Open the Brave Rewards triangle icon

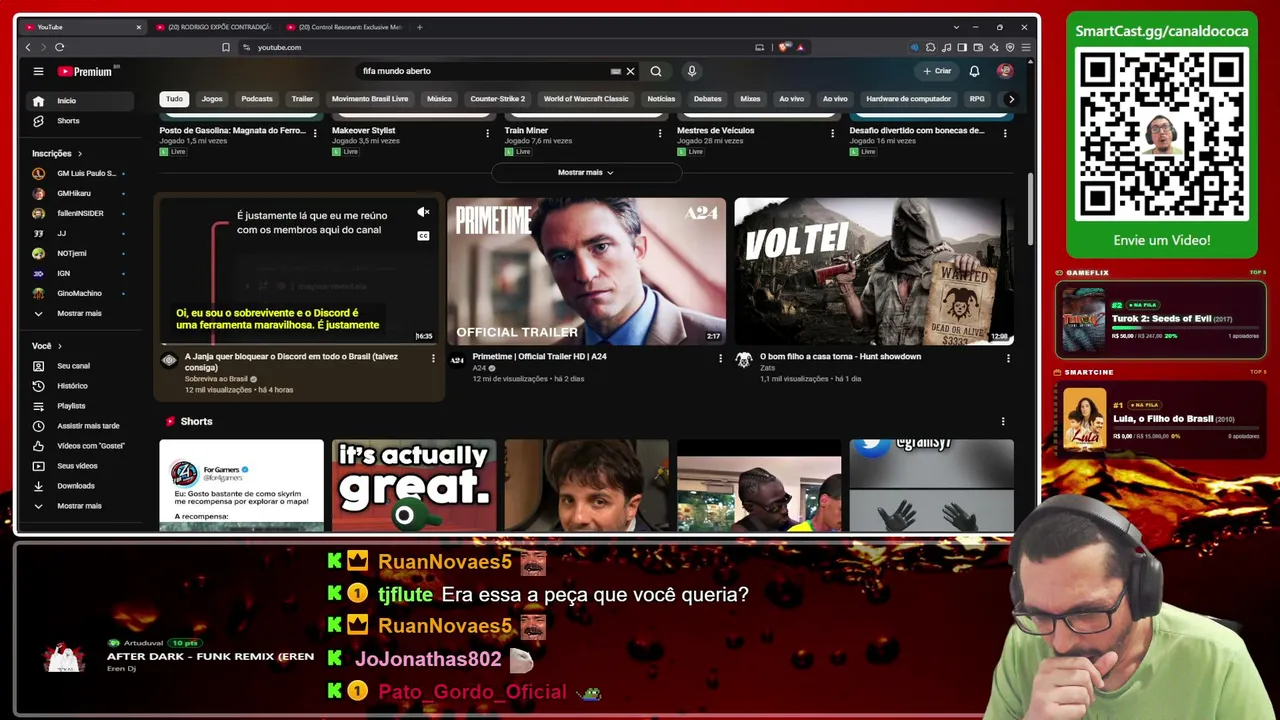point(800,47)
